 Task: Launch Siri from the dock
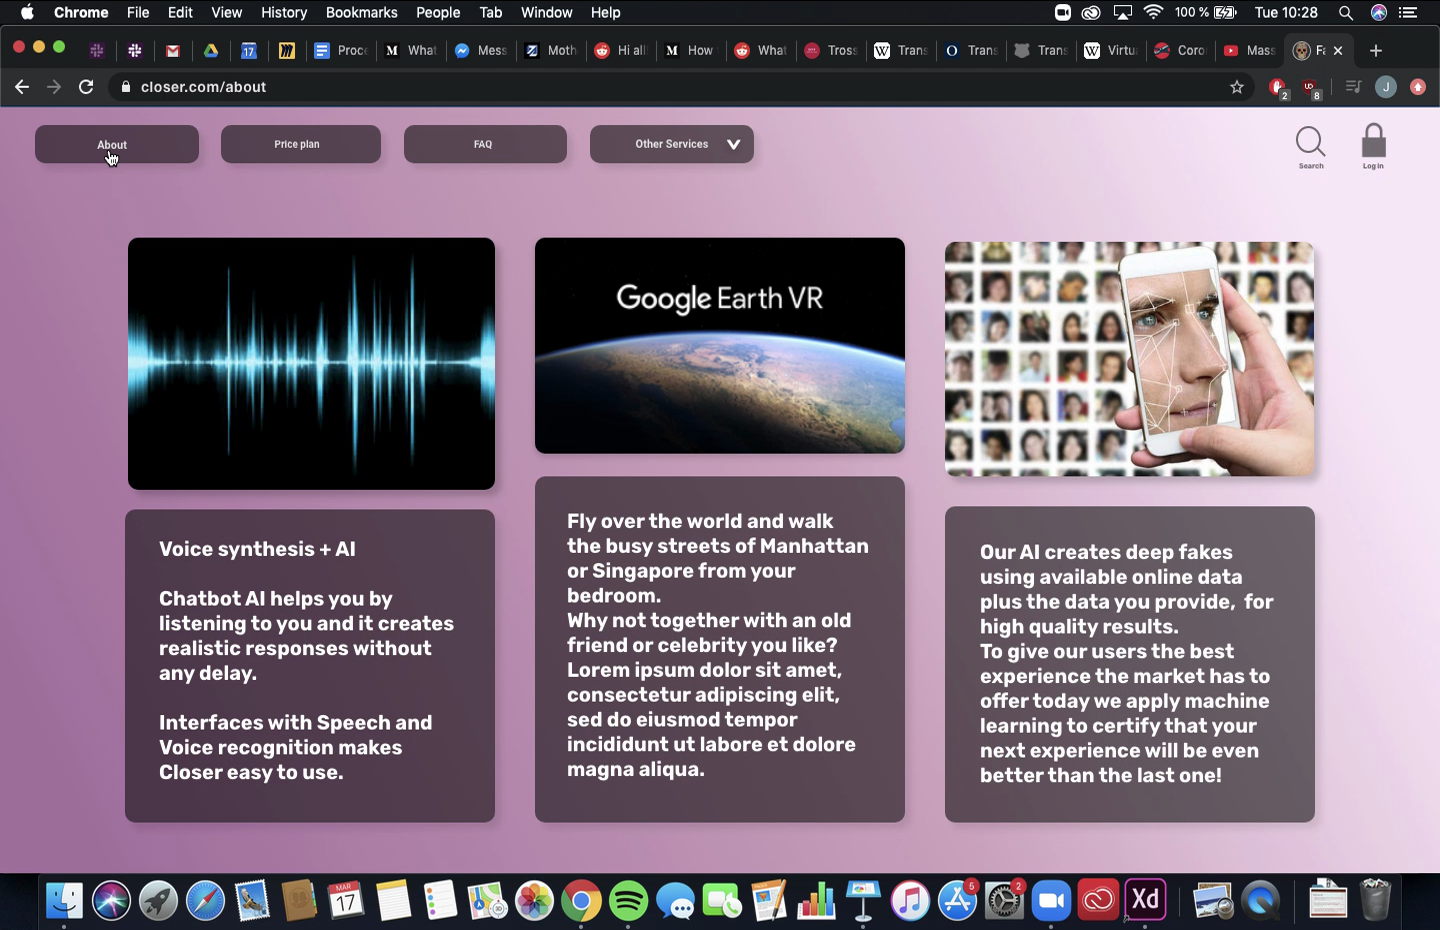(111, 901)
